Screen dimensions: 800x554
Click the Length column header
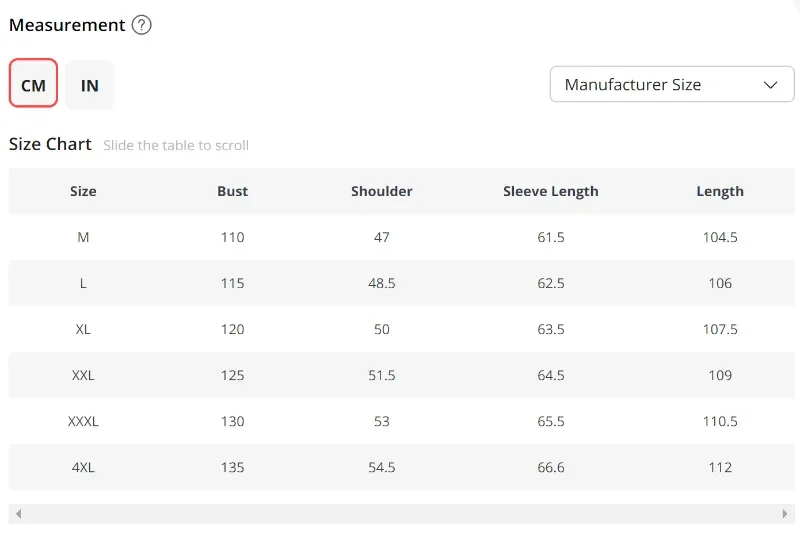click(720, 191)
